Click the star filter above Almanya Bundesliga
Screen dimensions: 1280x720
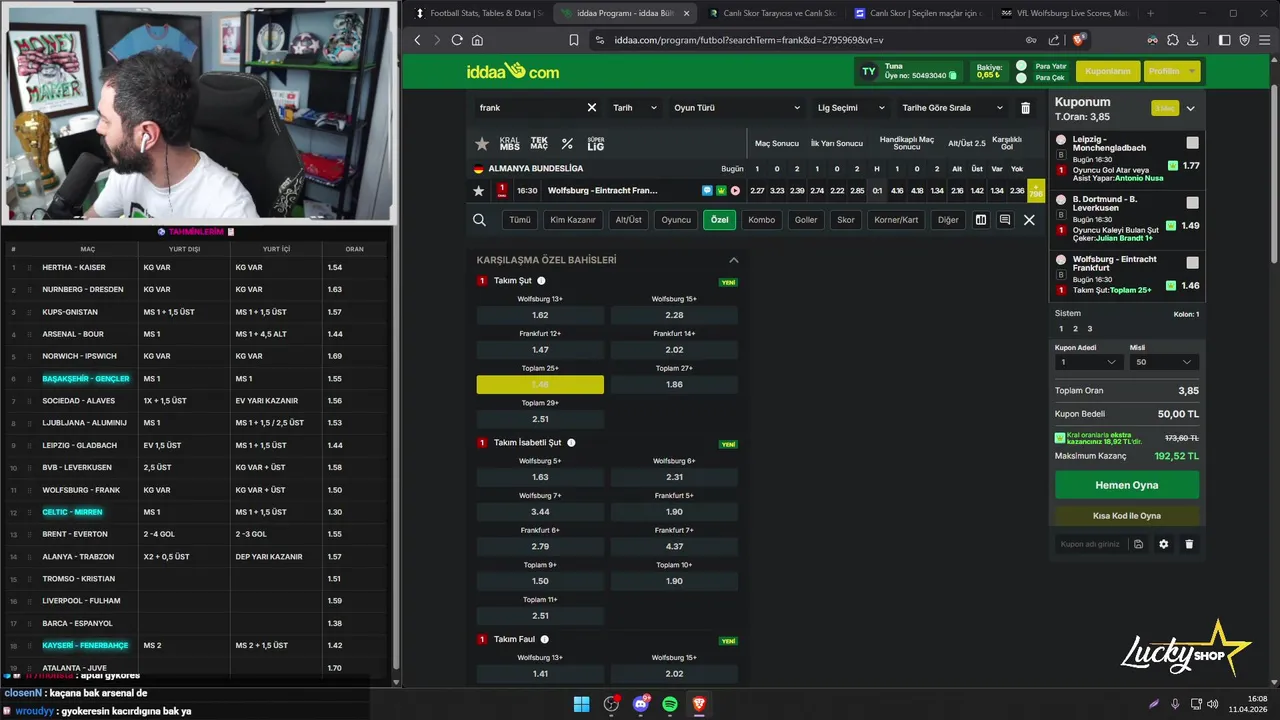point(482,144)
